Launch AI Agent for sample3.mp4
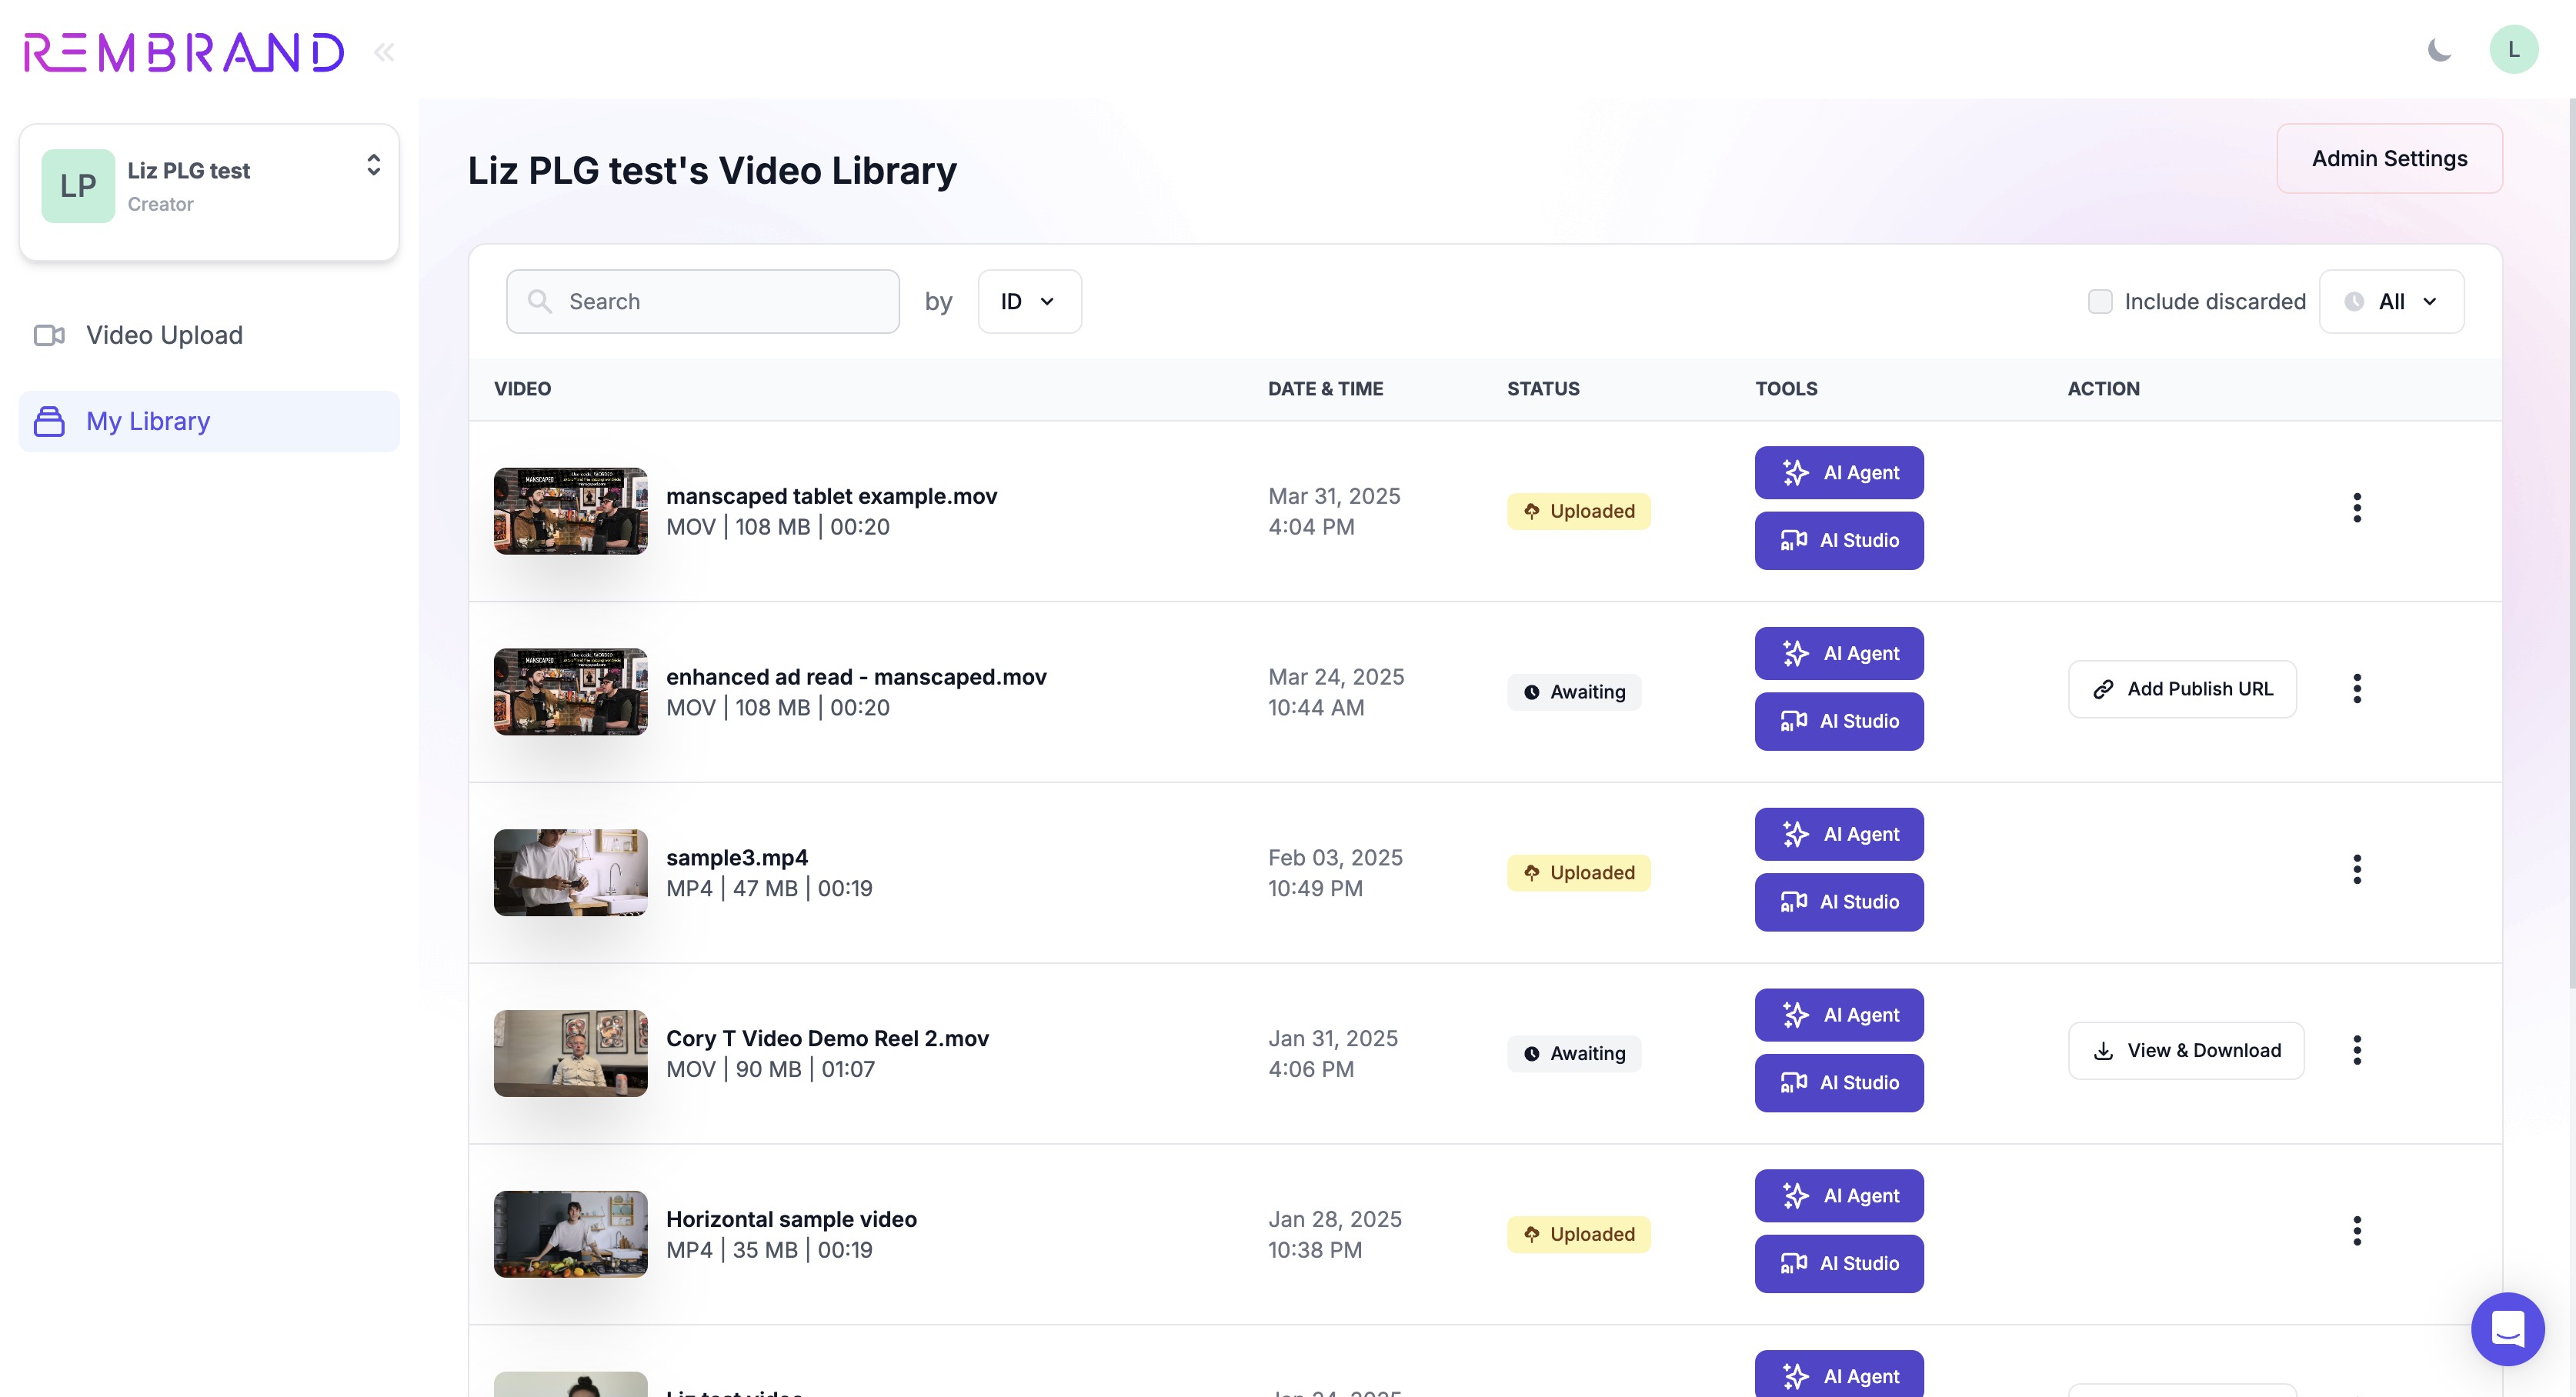This screenshot has width=2576, height=1397. point(1839,834)
